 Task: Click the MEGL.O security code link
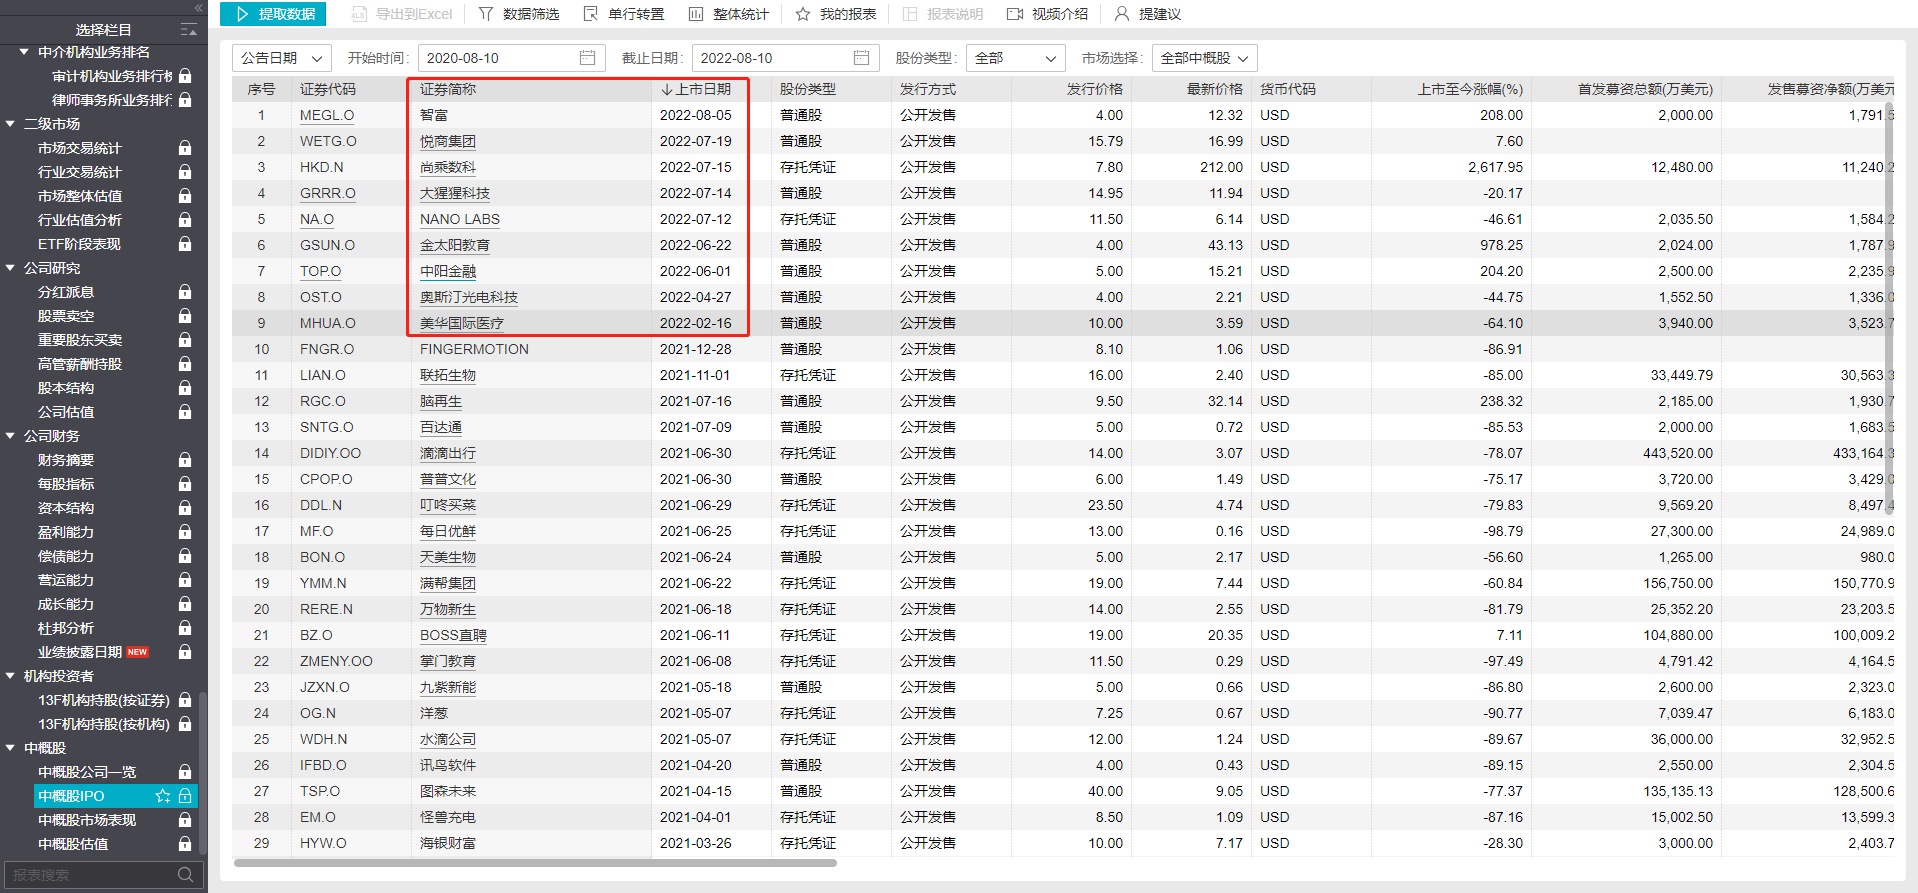327,115
